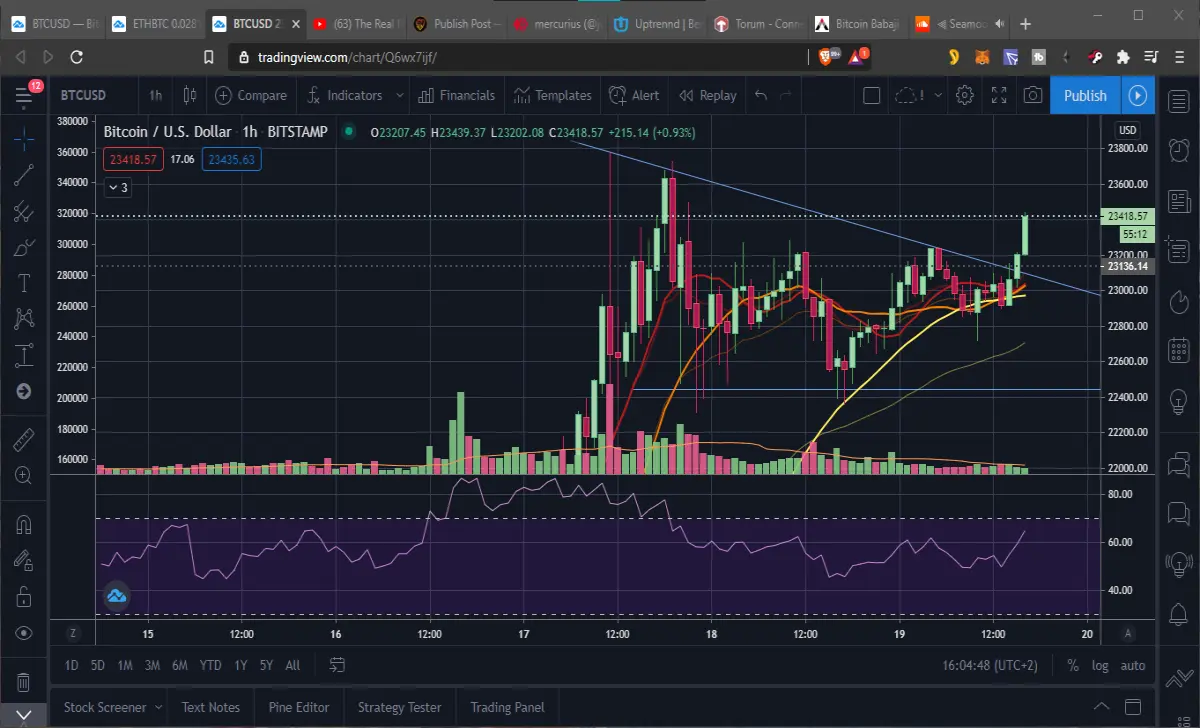Open the calendar in right sidebar
Viewport: 1200px width, 728px height.
click(x=1179, y=350)
